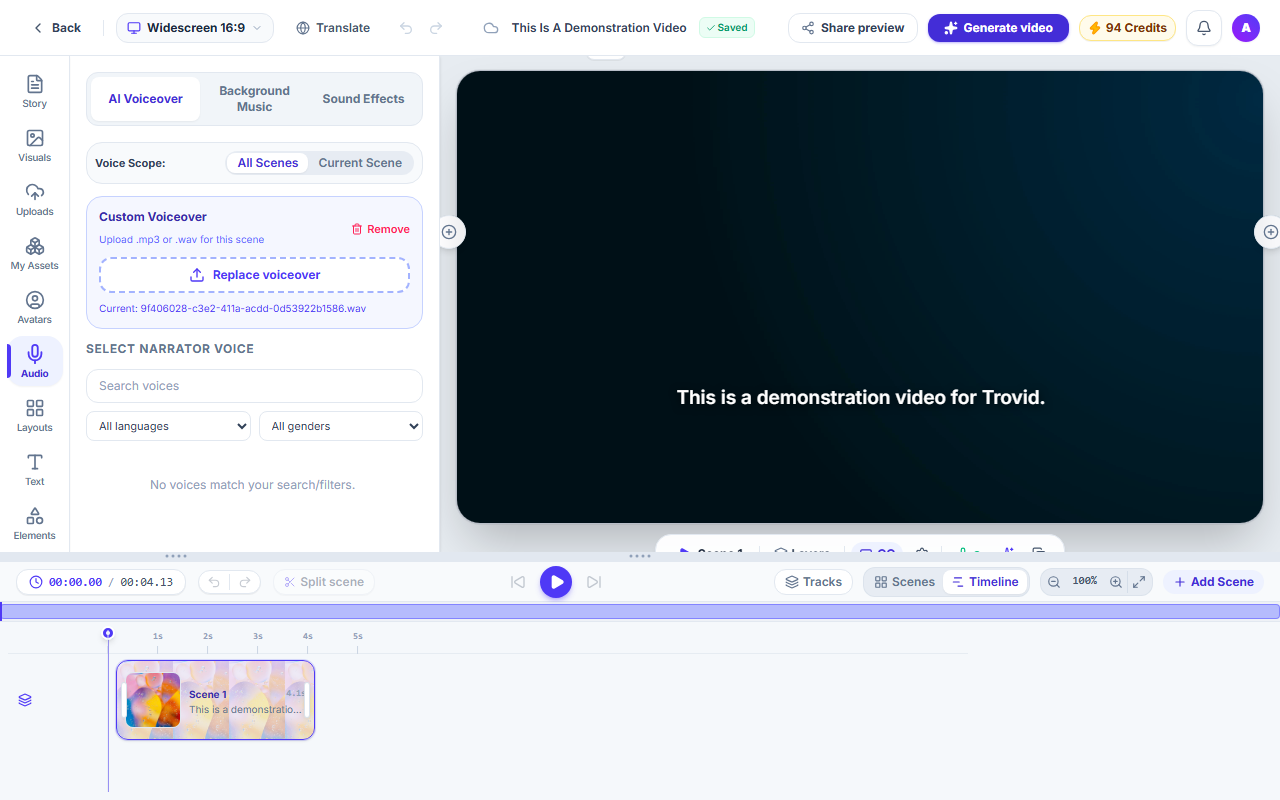Zoom in the timeline
Image resolution: width=1280 pixels, height=800 pixels.
click(x=1116, y=582)
